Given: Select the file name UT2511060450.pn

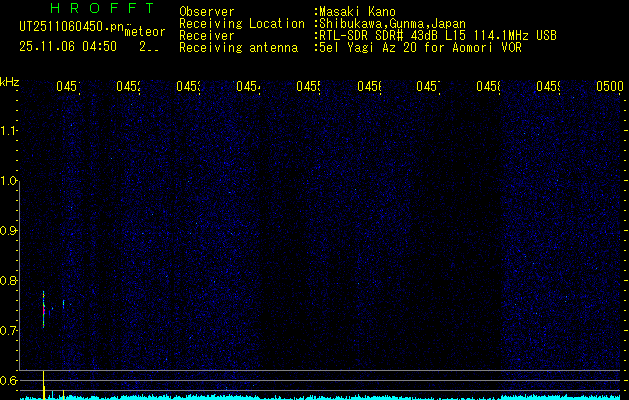Looking at the screenshot, I should 72,27.
